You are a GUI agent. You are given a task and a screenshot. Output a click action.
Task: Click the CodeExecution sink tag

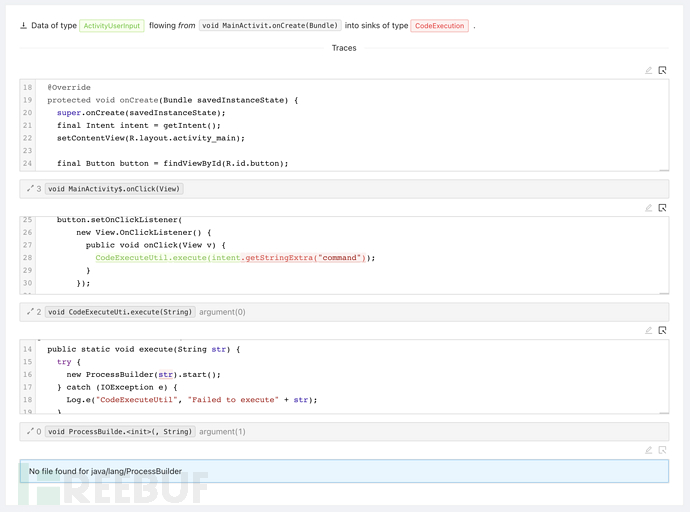pyautogui.click(x=439, y=25)
